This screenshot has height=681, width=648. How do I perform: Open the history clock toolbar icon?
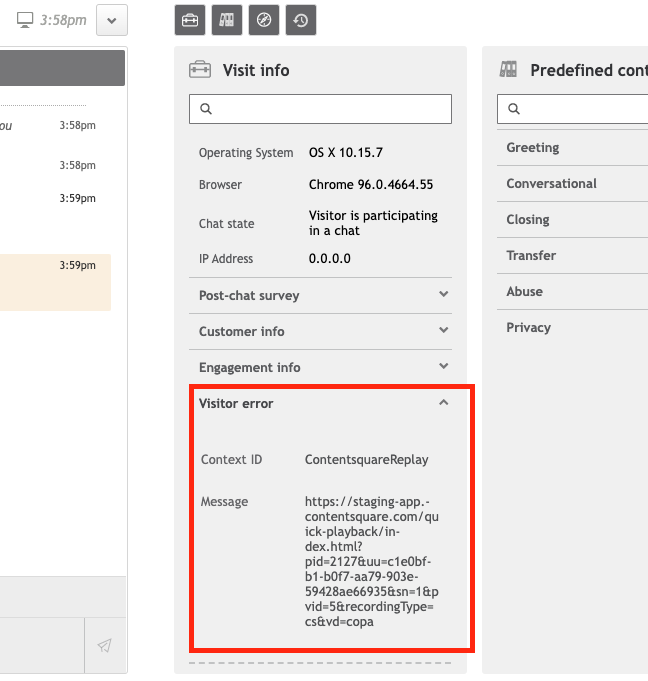(x=301, y=20)
